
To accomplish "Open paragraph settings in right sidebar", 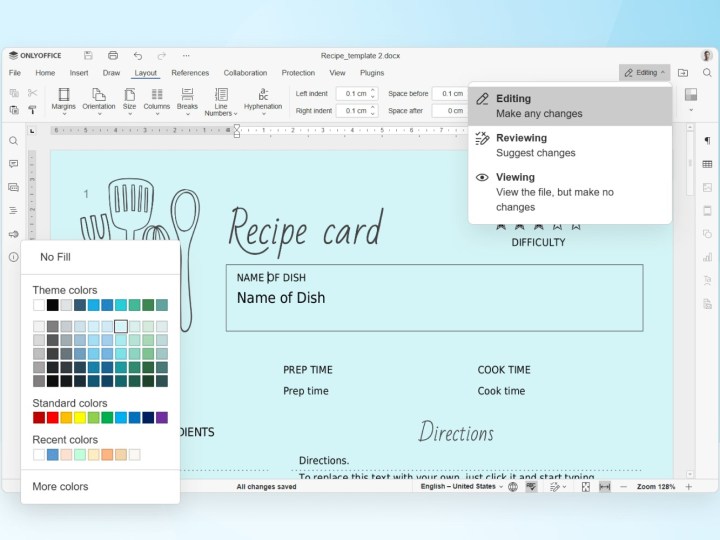I will [707, 141].
